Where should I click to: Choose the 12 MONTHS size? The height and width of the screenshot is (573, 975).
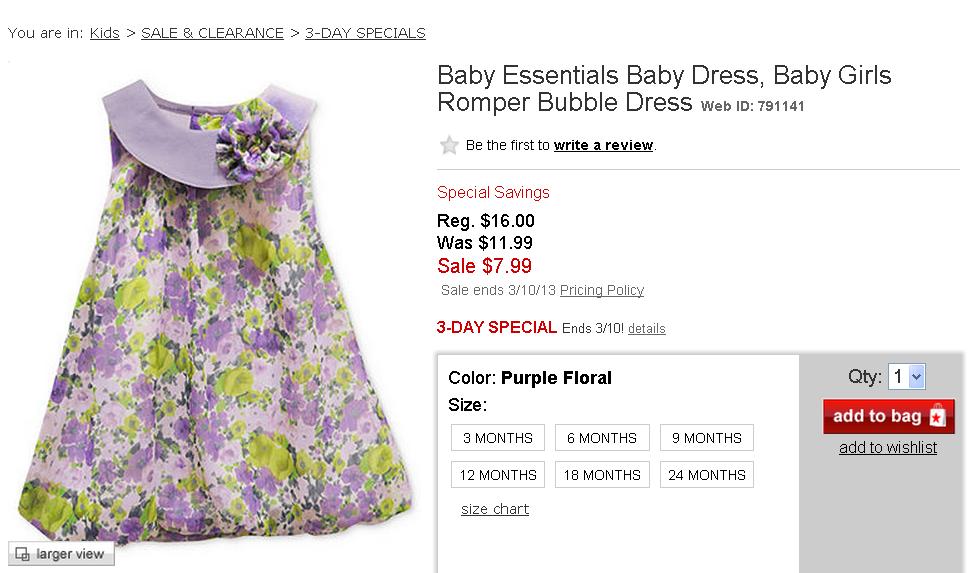(x=498, y=475)
